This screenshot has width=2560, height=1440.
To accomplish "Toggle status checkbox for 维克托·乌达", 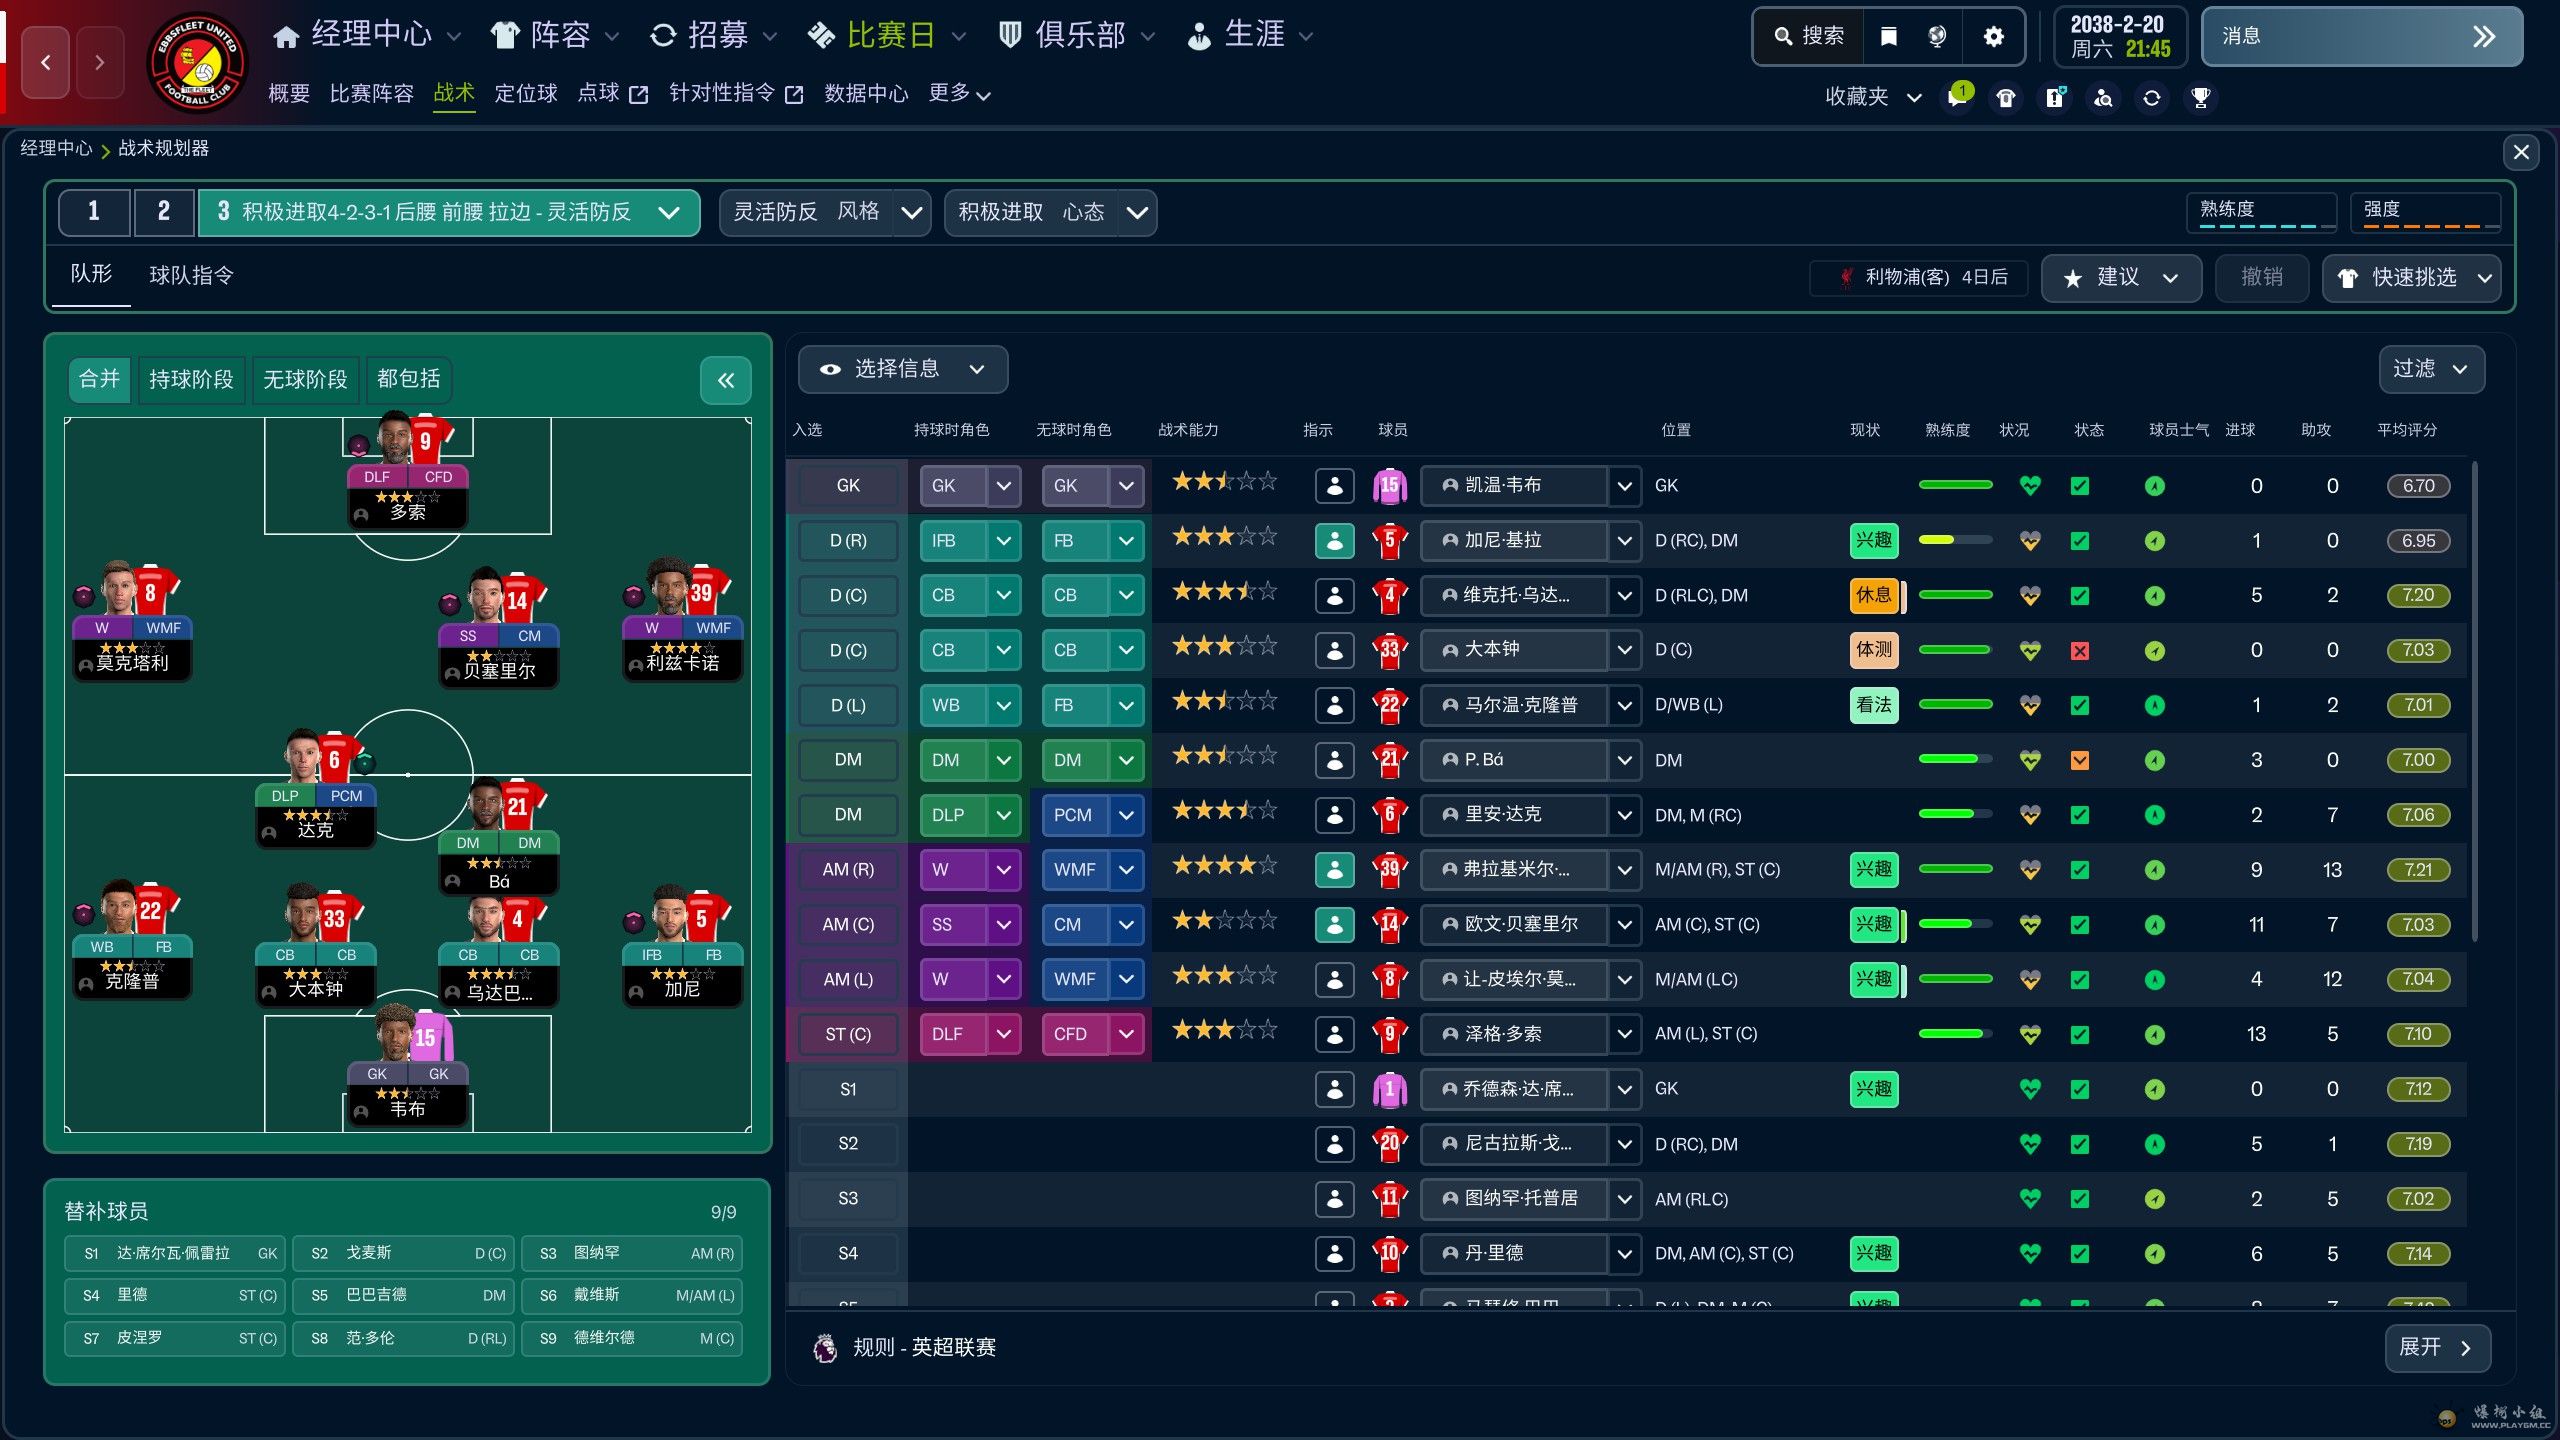I will point(2080,596).
